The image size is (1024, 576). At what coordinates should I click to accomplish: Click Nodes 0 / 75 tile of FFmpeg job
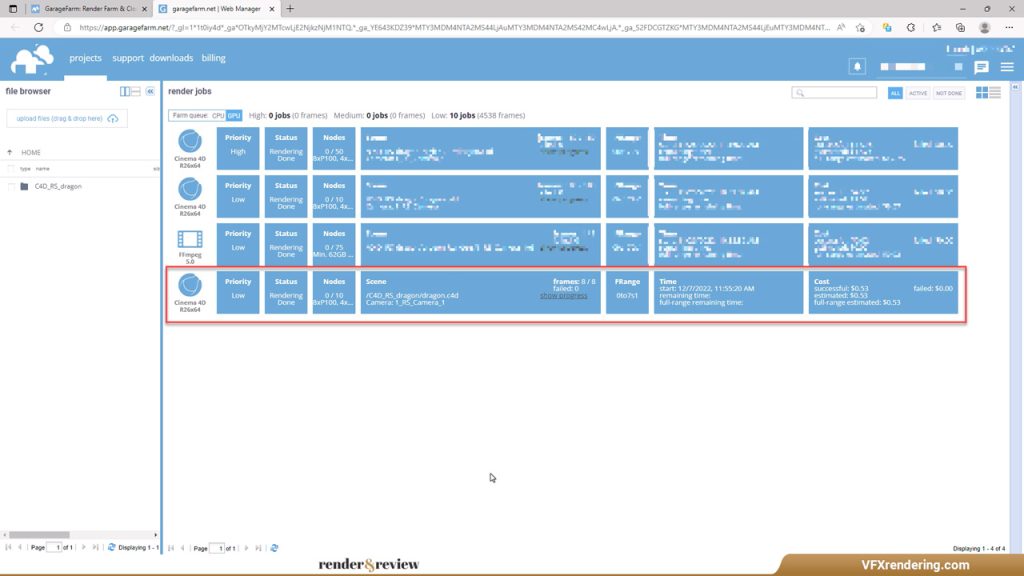[x=334, y=244]
